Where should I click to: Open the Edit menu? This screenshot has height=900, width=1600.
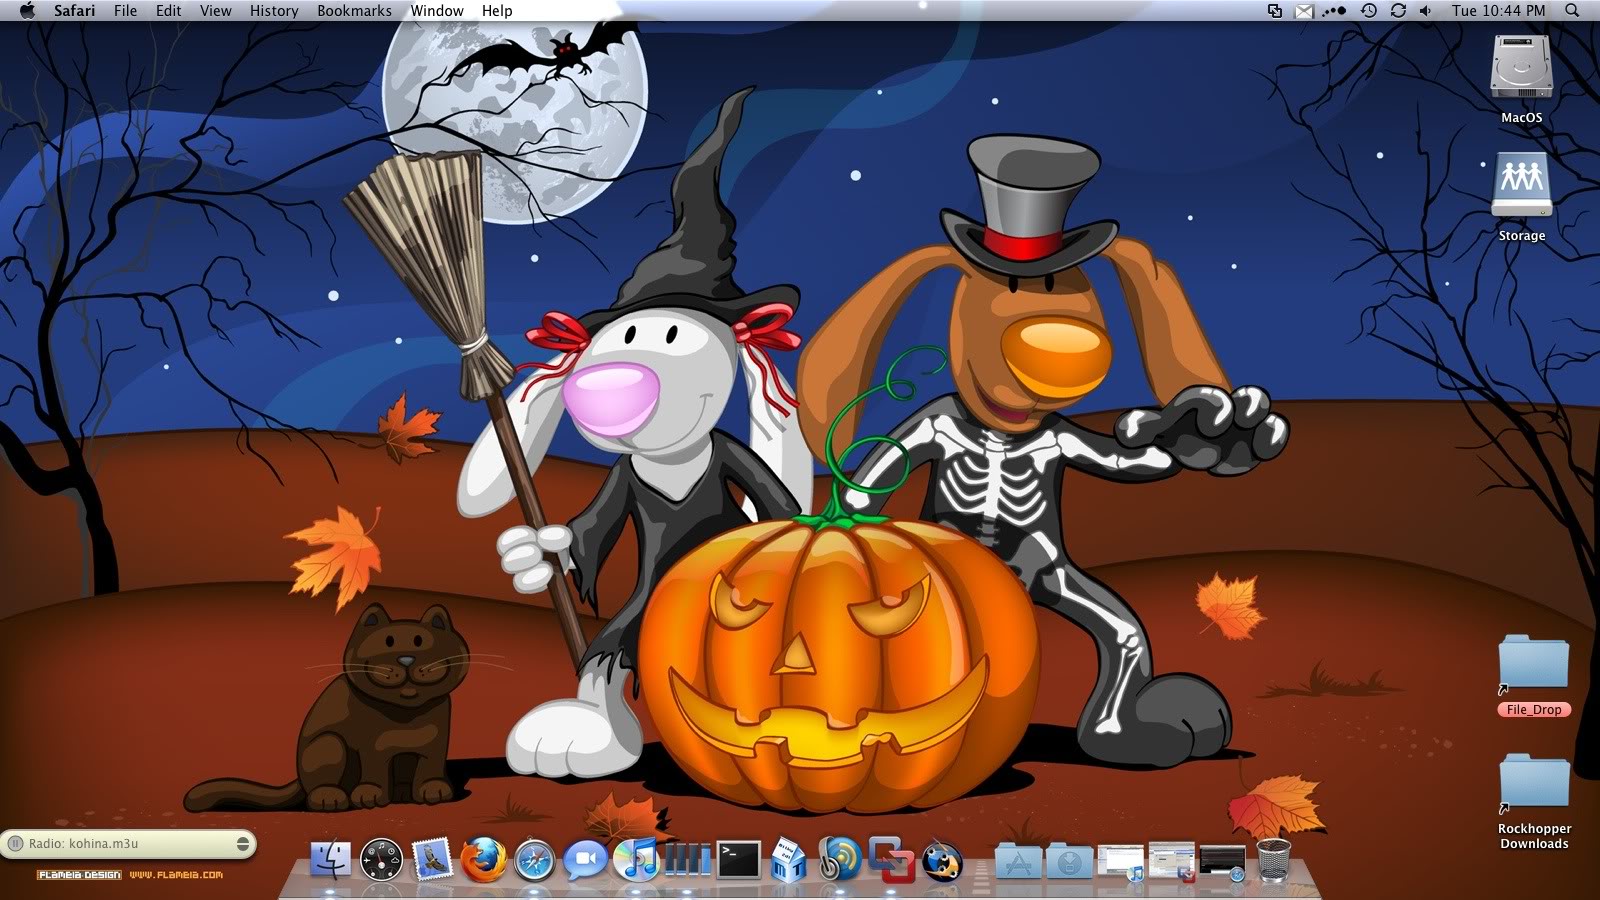pos(168,10)
